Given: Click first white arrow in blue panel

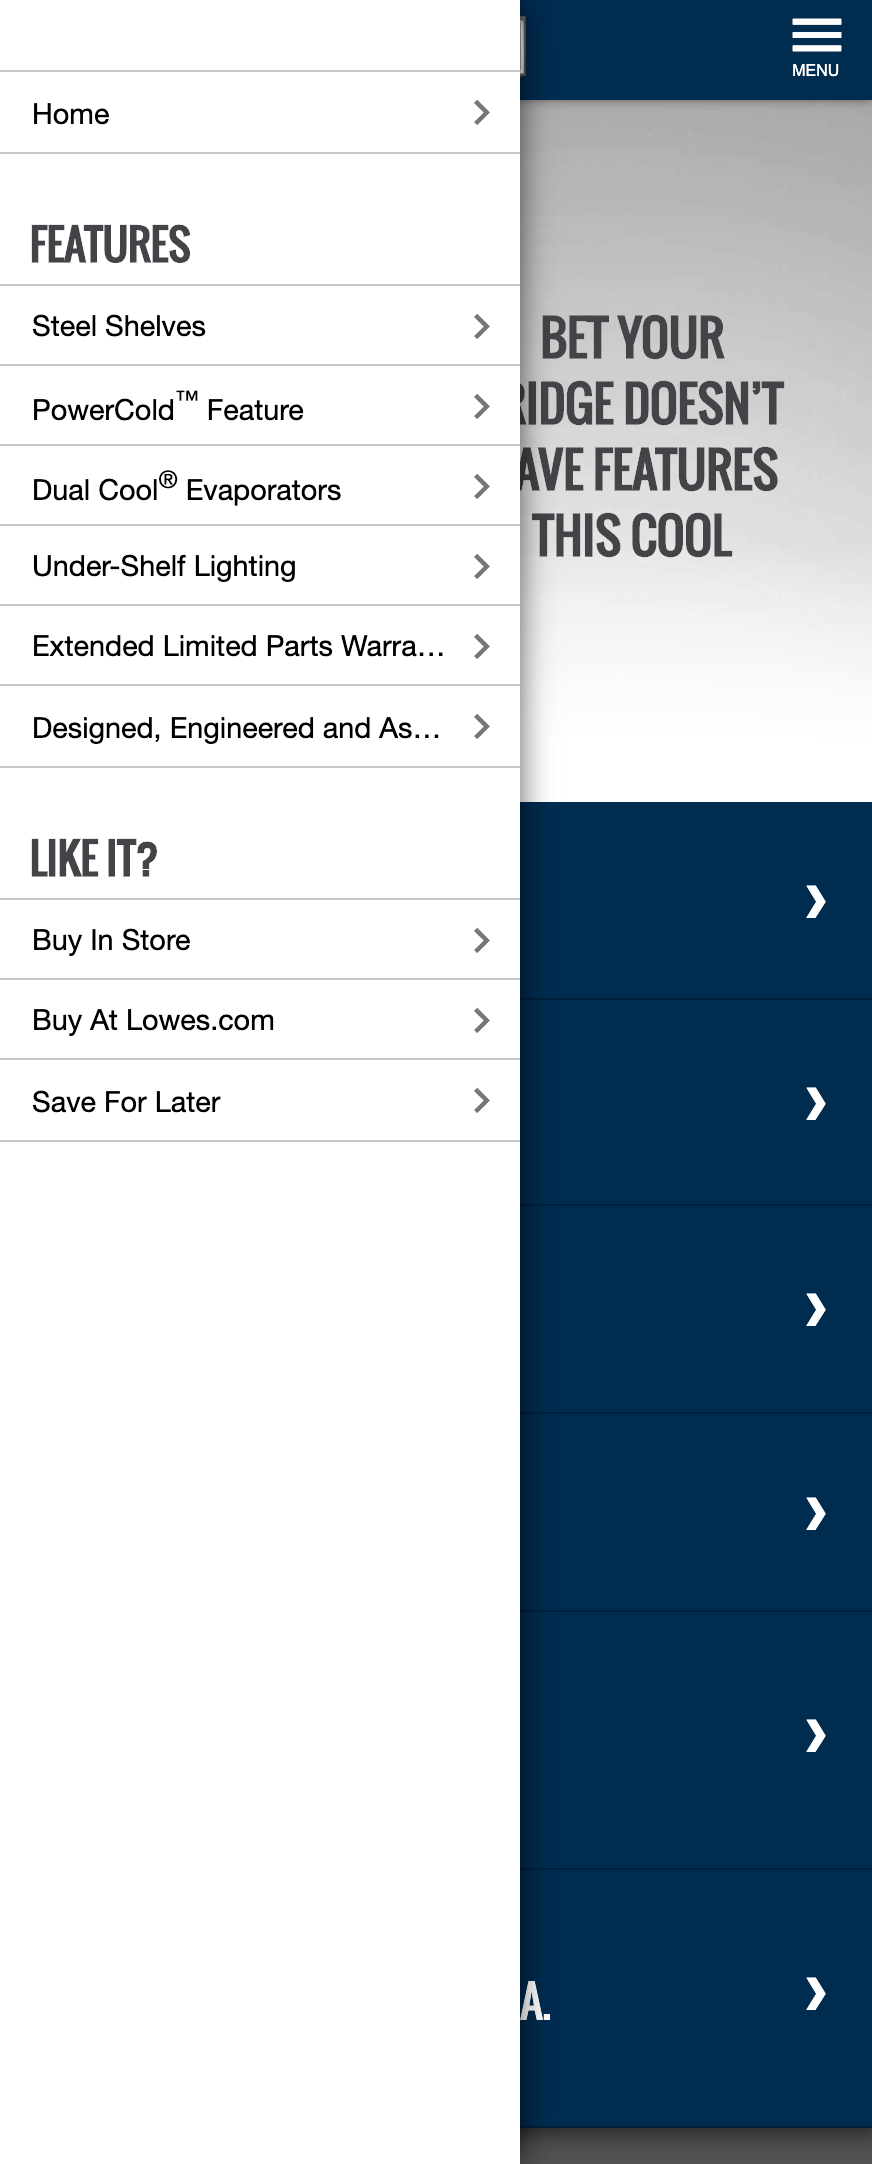Looking at the screenshot, I should (816, 901).
